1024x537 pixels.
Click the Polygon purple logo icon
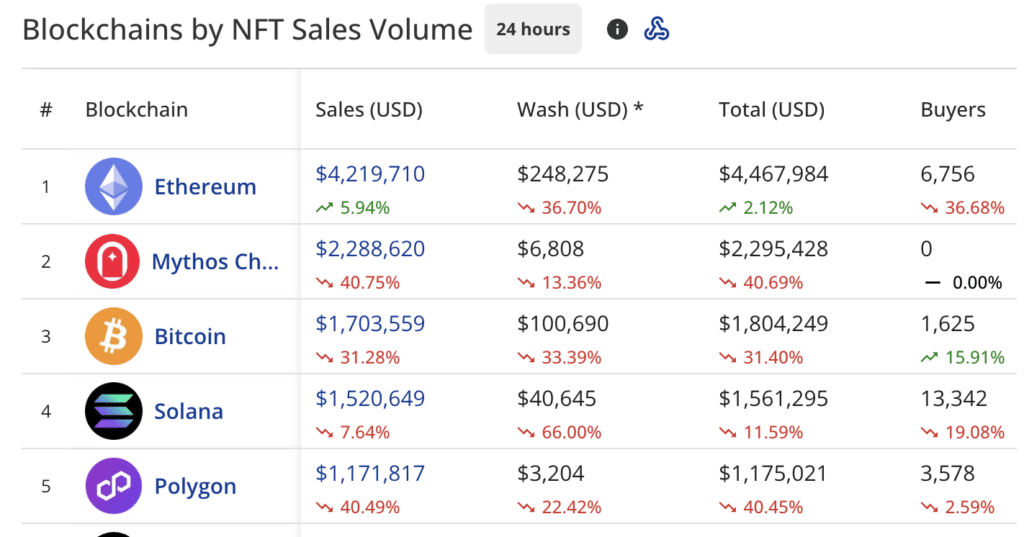114,485
